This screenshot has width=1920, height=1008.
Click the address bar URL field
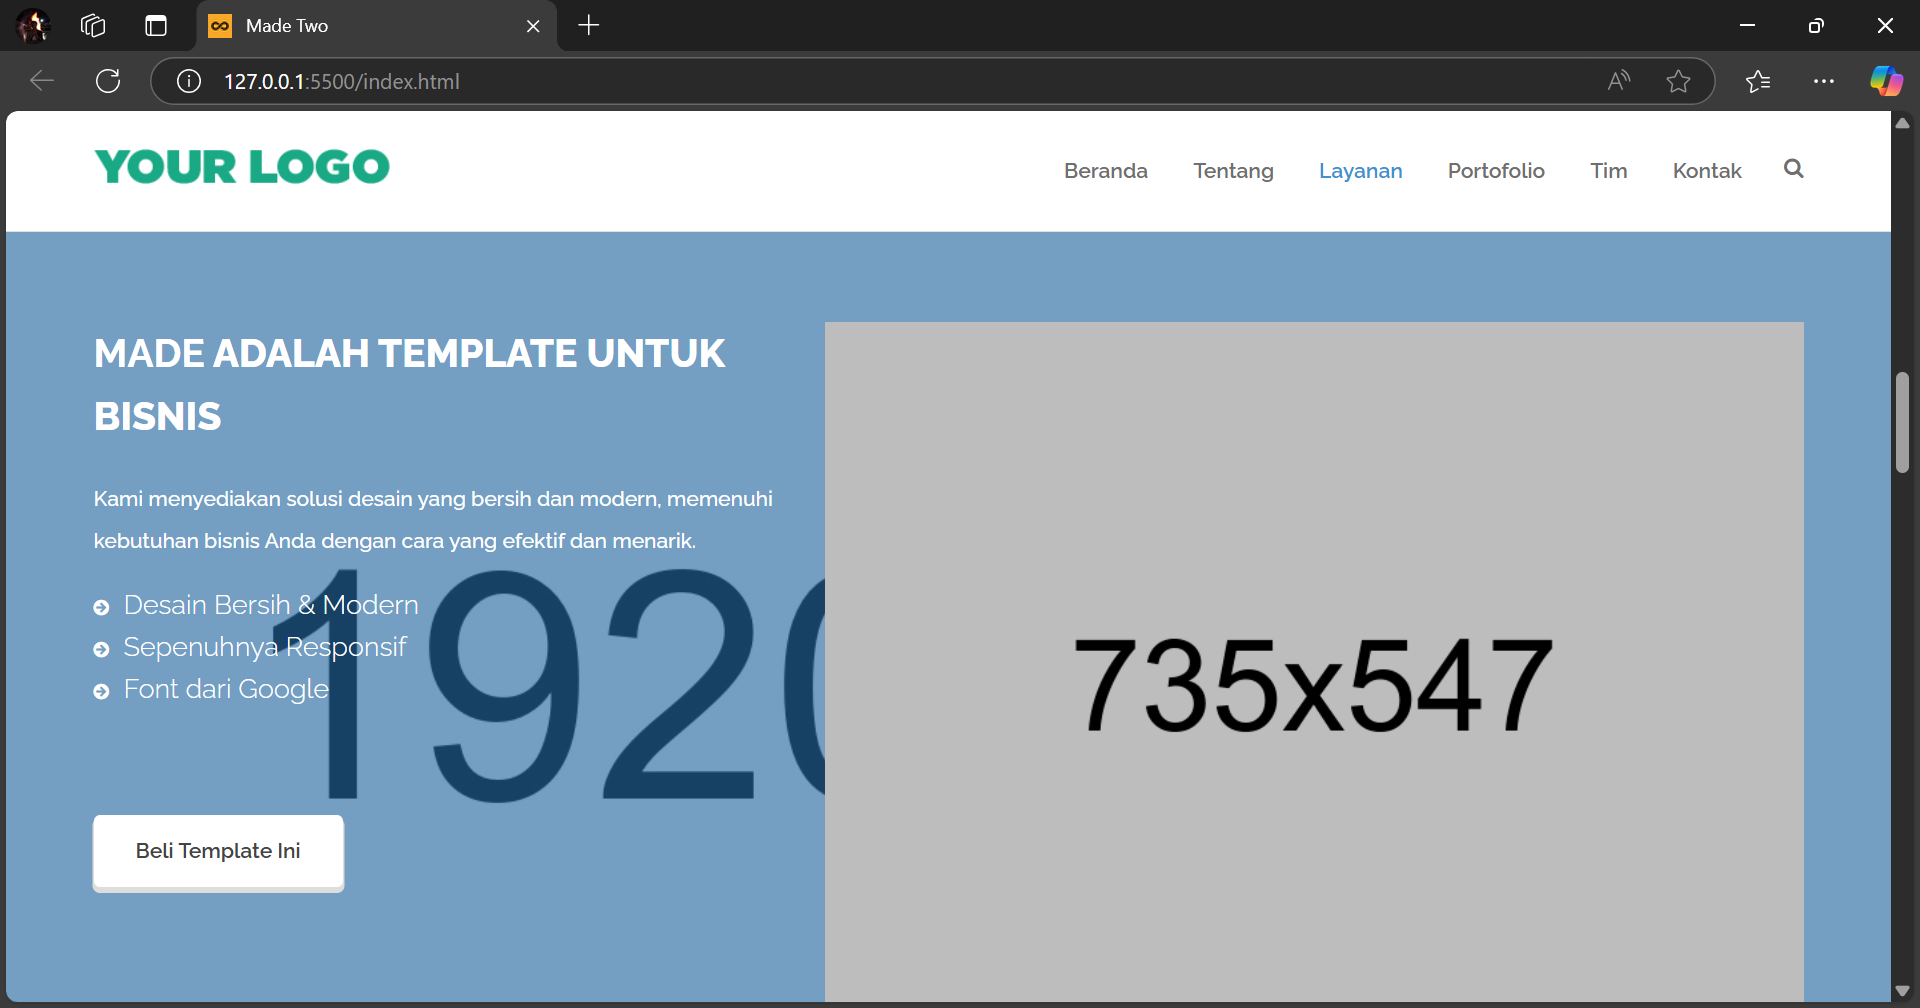(x=800, y=81)
